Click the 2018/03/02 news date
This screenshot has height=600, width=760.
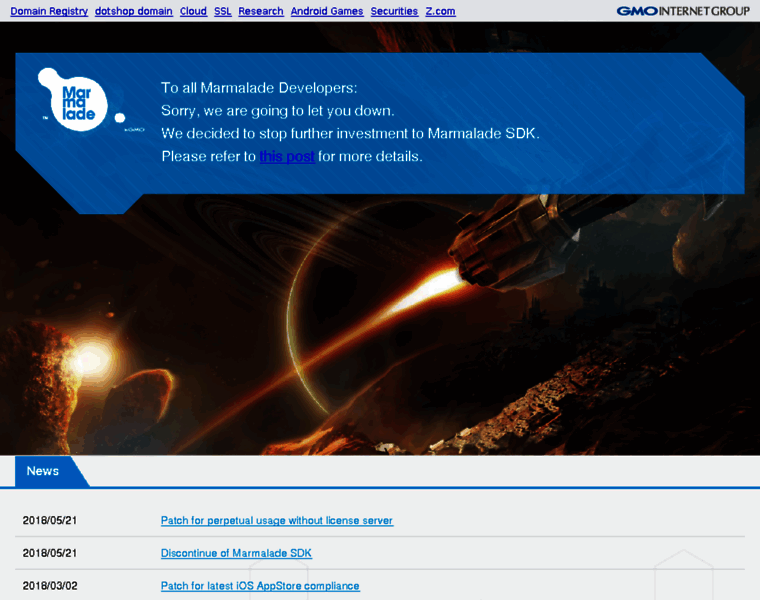(x=50, y=586)
